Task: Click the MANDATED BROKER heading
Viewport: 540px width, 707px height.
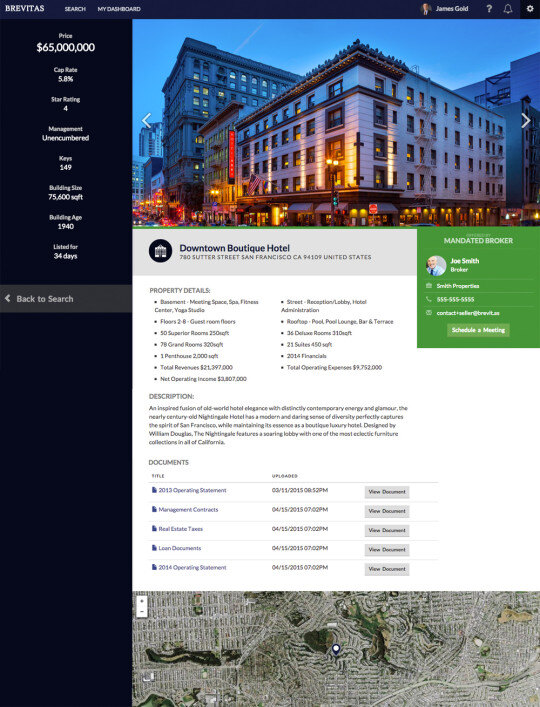Action: (x=478, y=241)
